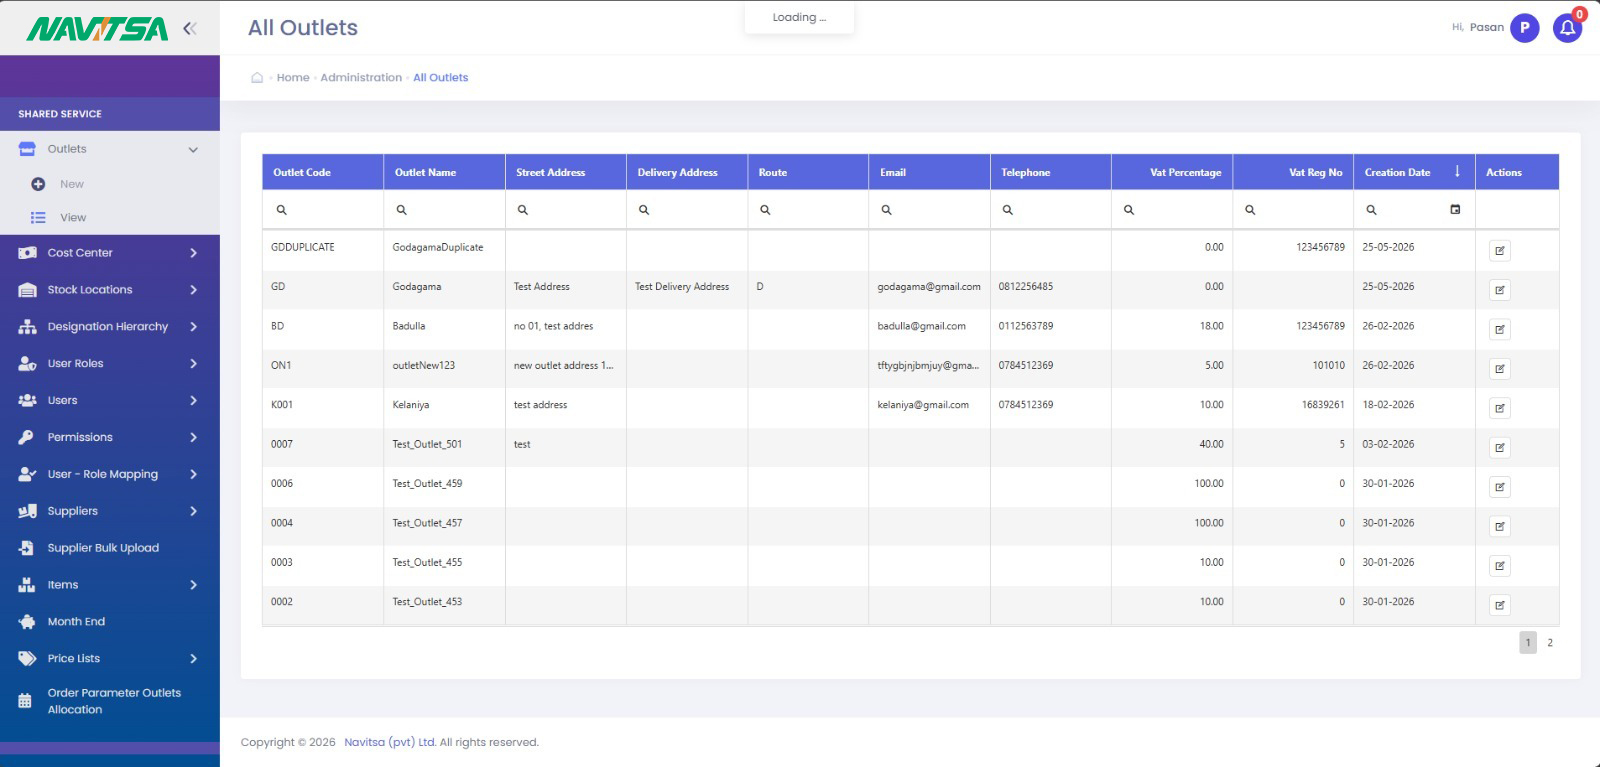Click plus icon next to New
Image resolution: width=1600 pixels, height=767 pixels.
click(x=38, y=184)
